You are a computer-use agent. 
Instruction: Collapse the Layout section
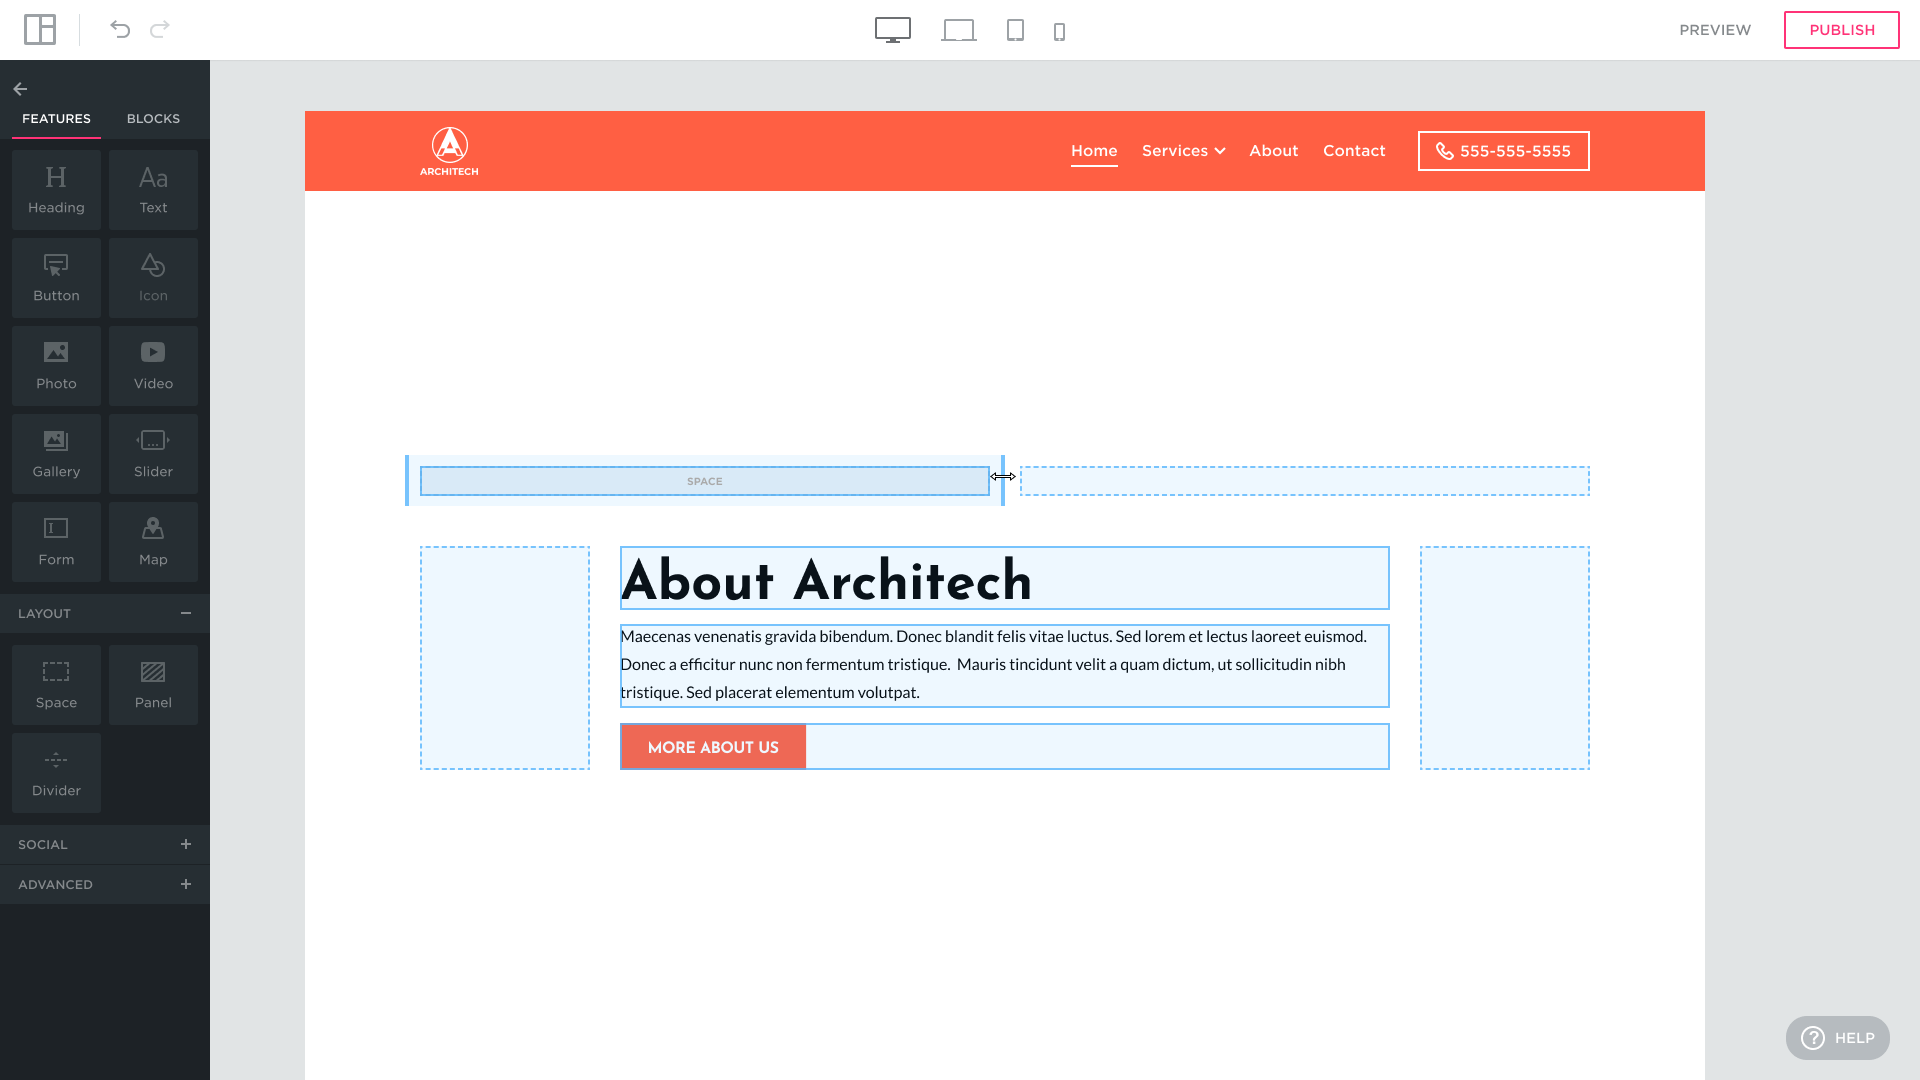(x=186, y=613)
